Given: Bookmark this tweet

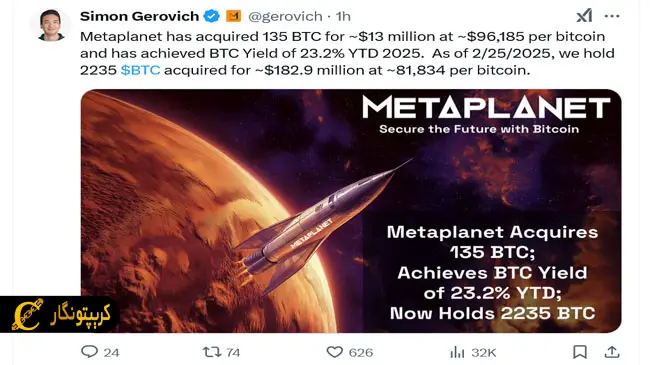Looking at the screenshot, I should [580, 352].
